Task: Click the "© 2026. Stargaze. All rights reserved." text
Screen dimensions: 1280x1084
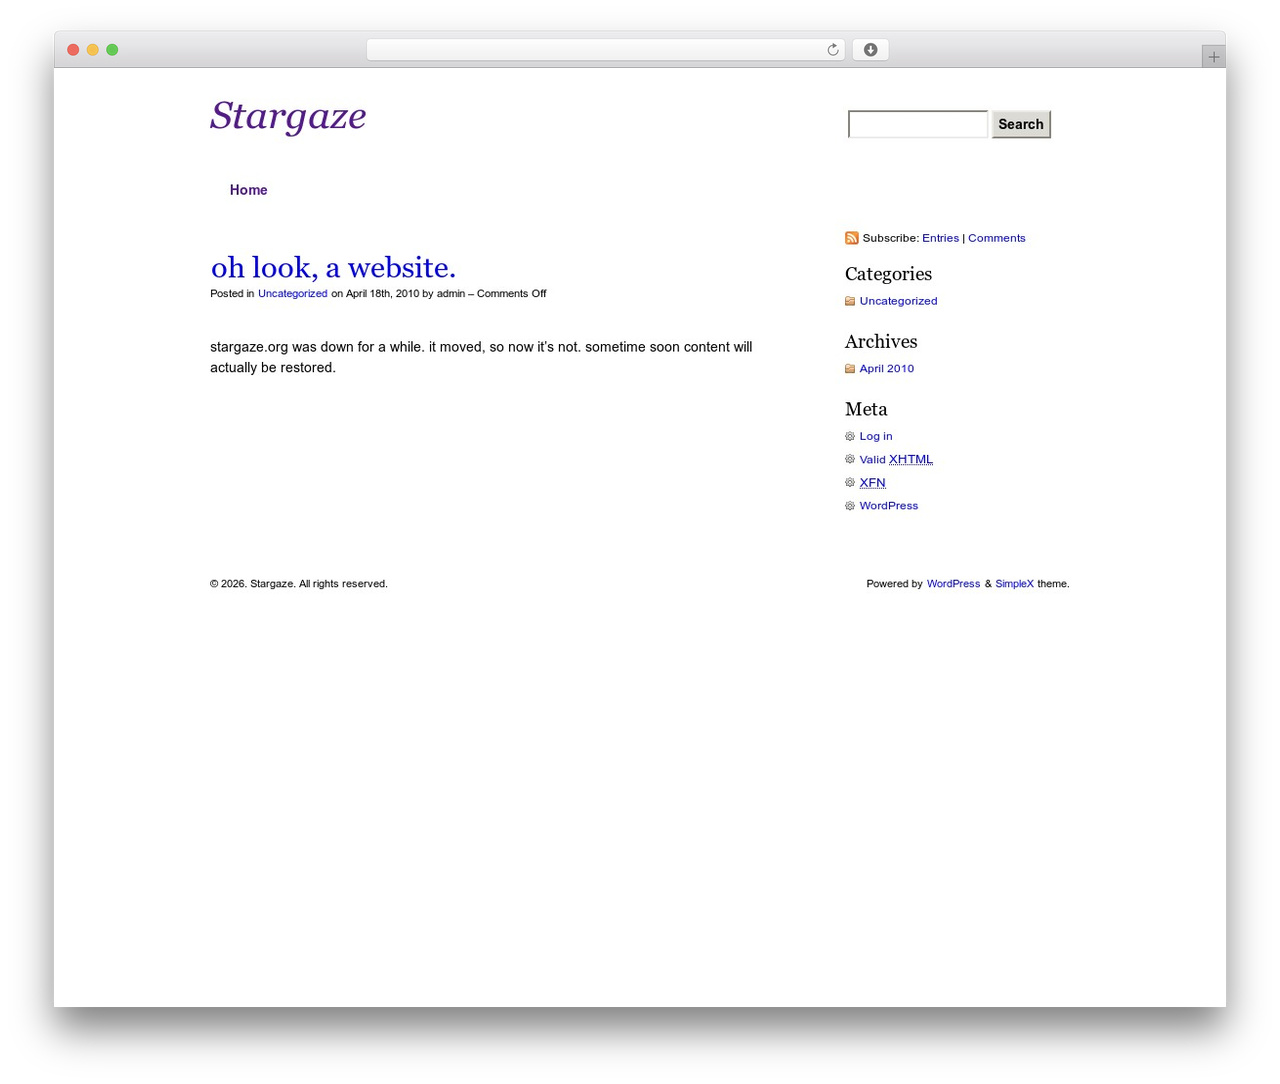Action: click(299, 584)
